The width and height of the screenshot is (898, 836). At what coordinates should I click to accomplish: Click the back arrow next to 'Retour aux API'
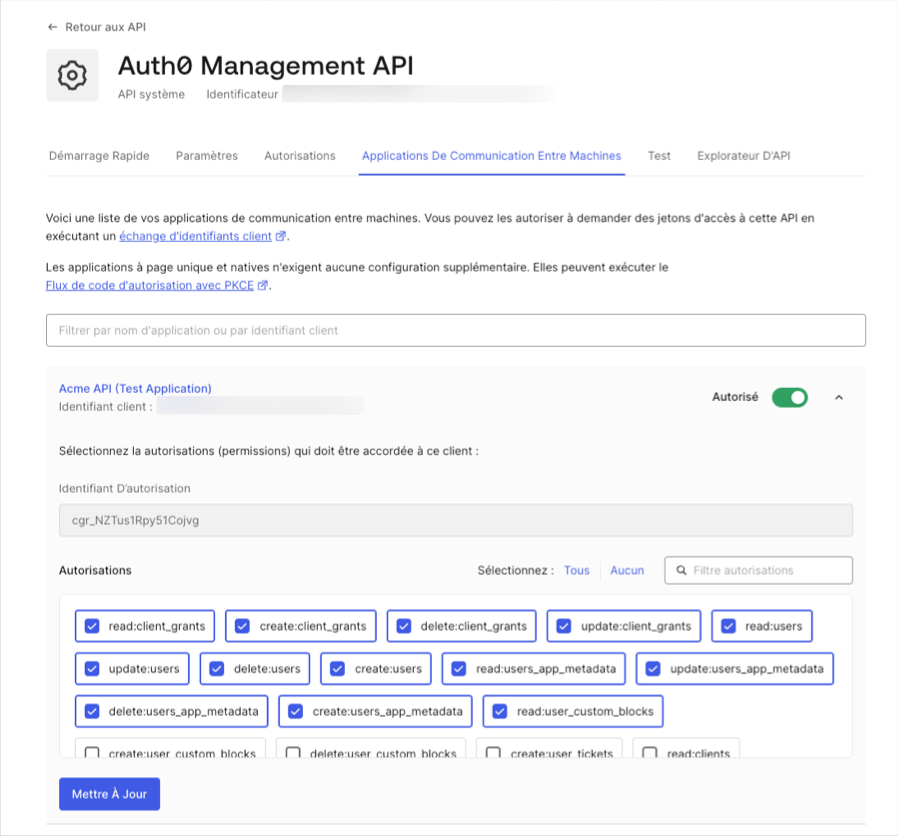tap(53, 27)
